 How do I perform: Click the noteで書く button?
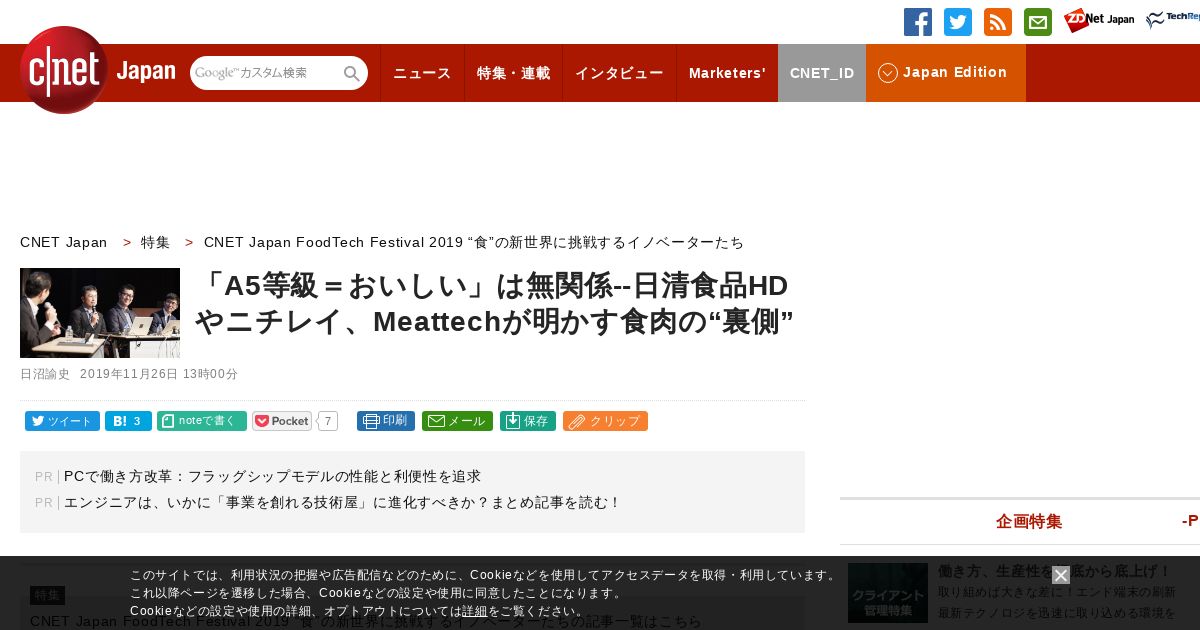coord(202,421)
